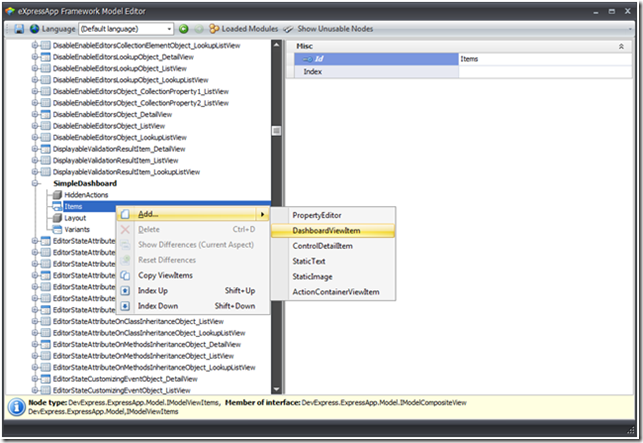This screenshot has width=643, height=443.
Task: Select the Variants tree node
Action: click(77, 229)
